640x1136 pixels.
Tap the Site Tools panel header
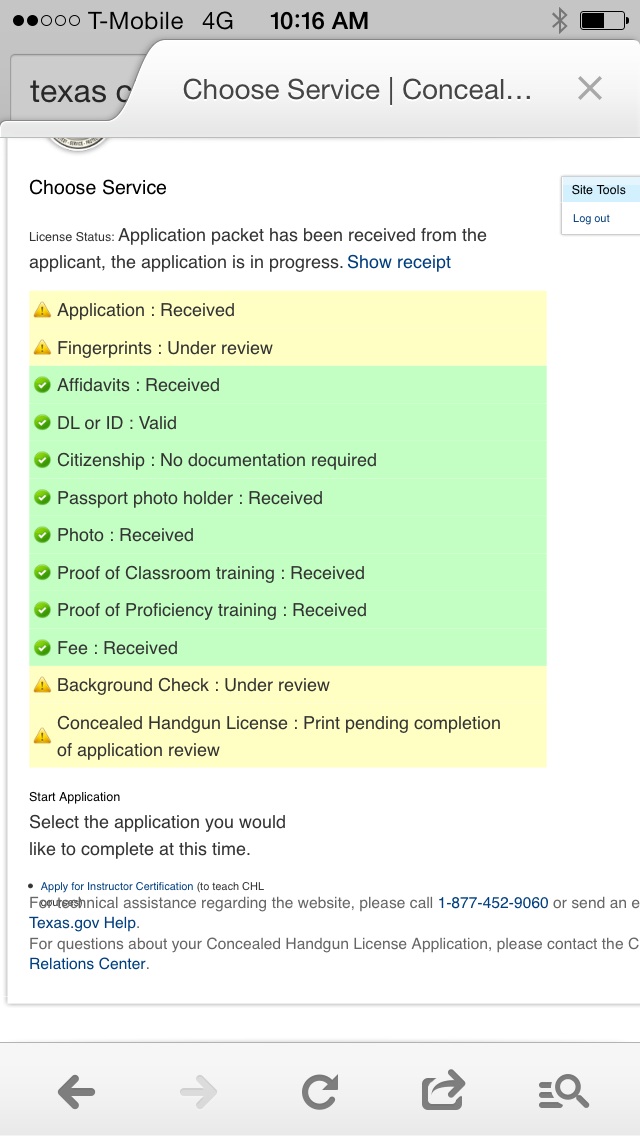tap(599, 190)
